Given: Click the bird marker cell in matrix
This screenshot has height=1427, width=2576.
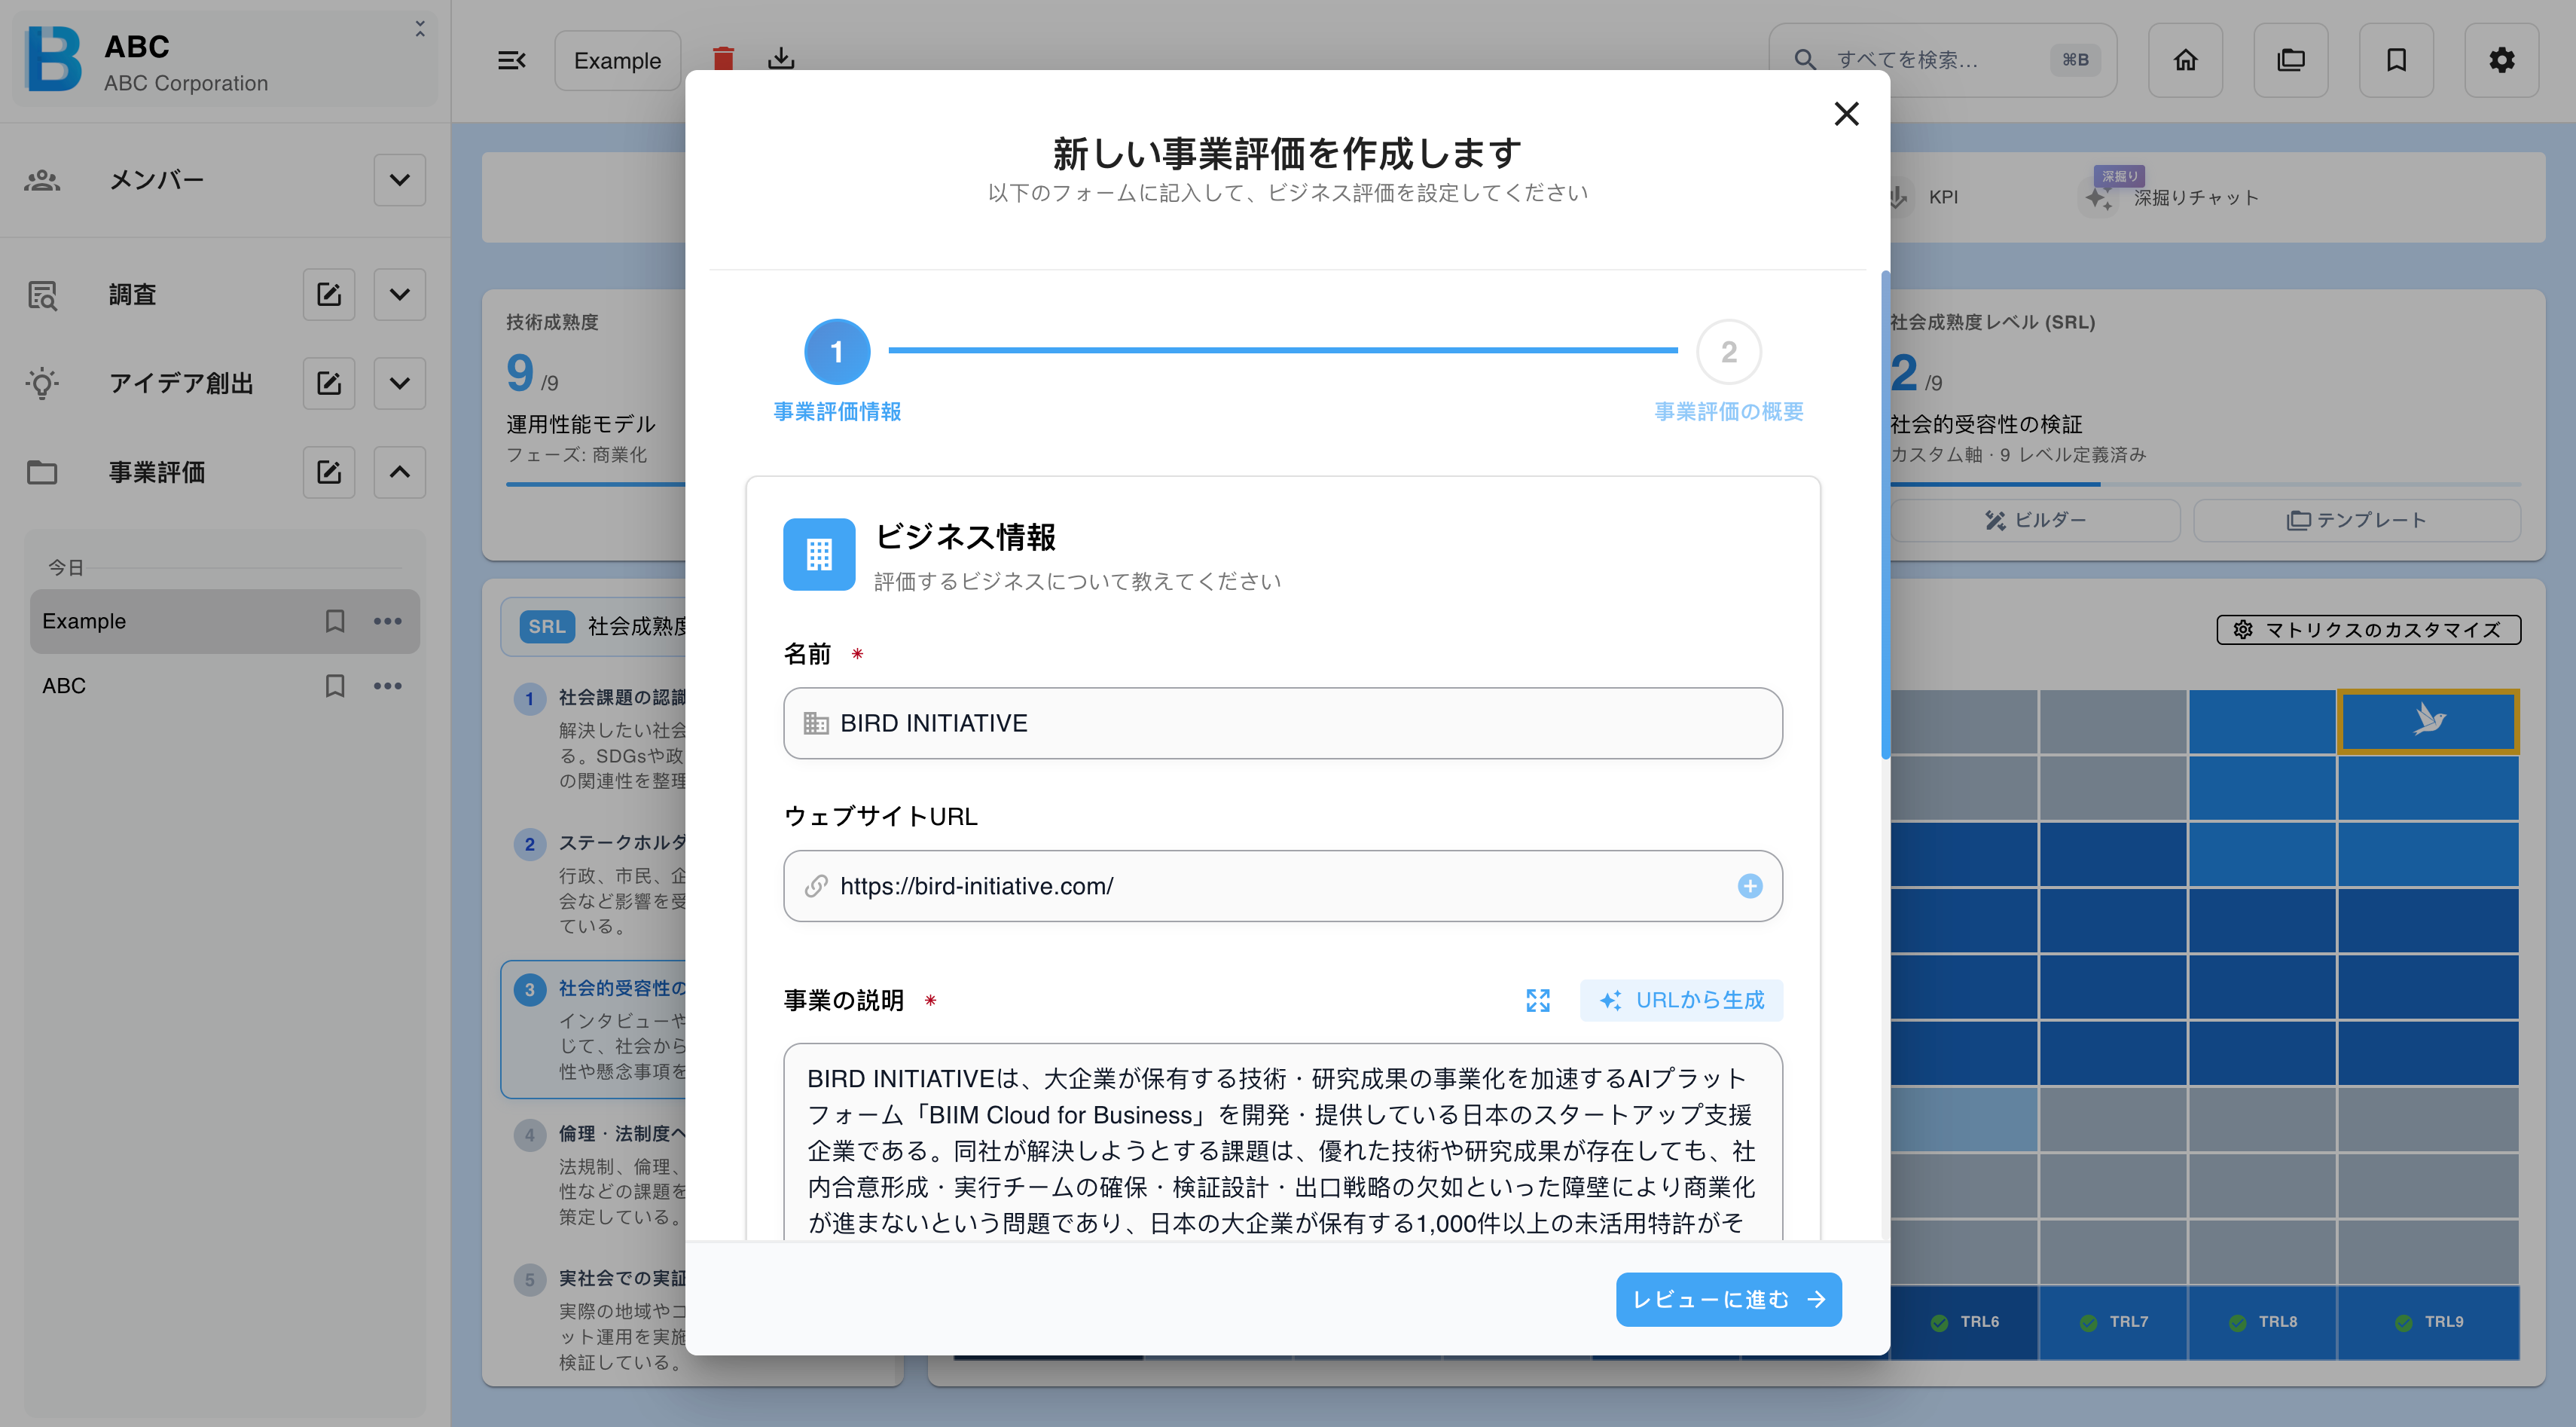Looking at the screenshot, I should tap(2428, 720).
